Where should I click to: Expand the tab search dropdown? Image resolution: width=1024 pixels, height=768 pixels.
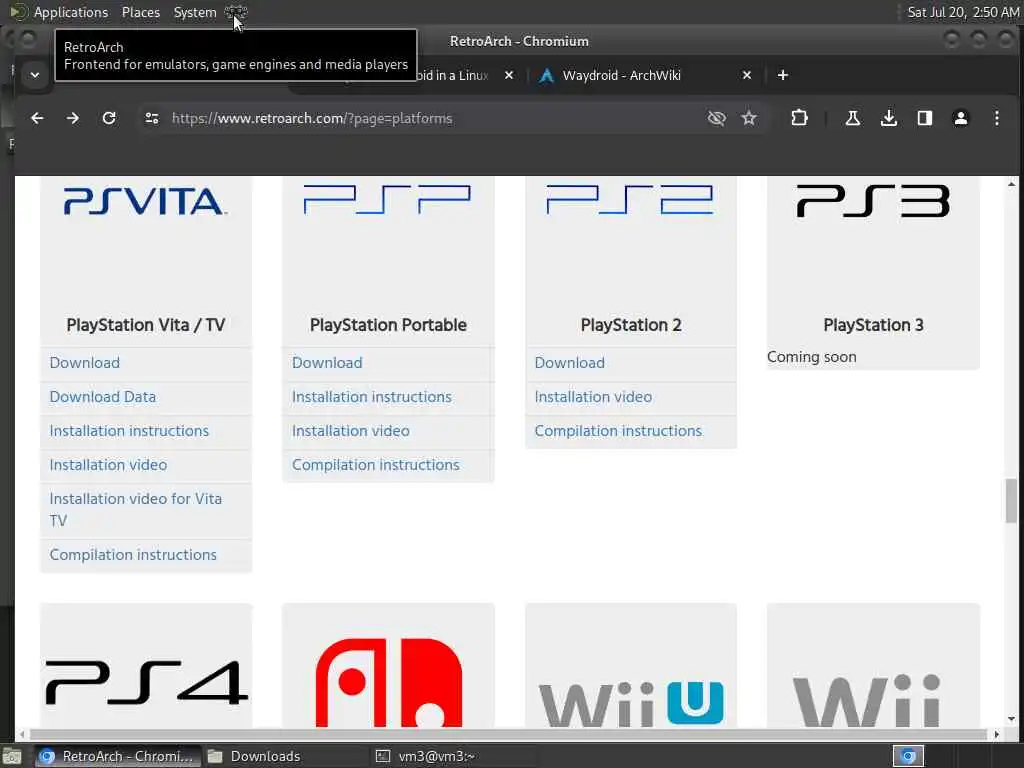[35, 75]
